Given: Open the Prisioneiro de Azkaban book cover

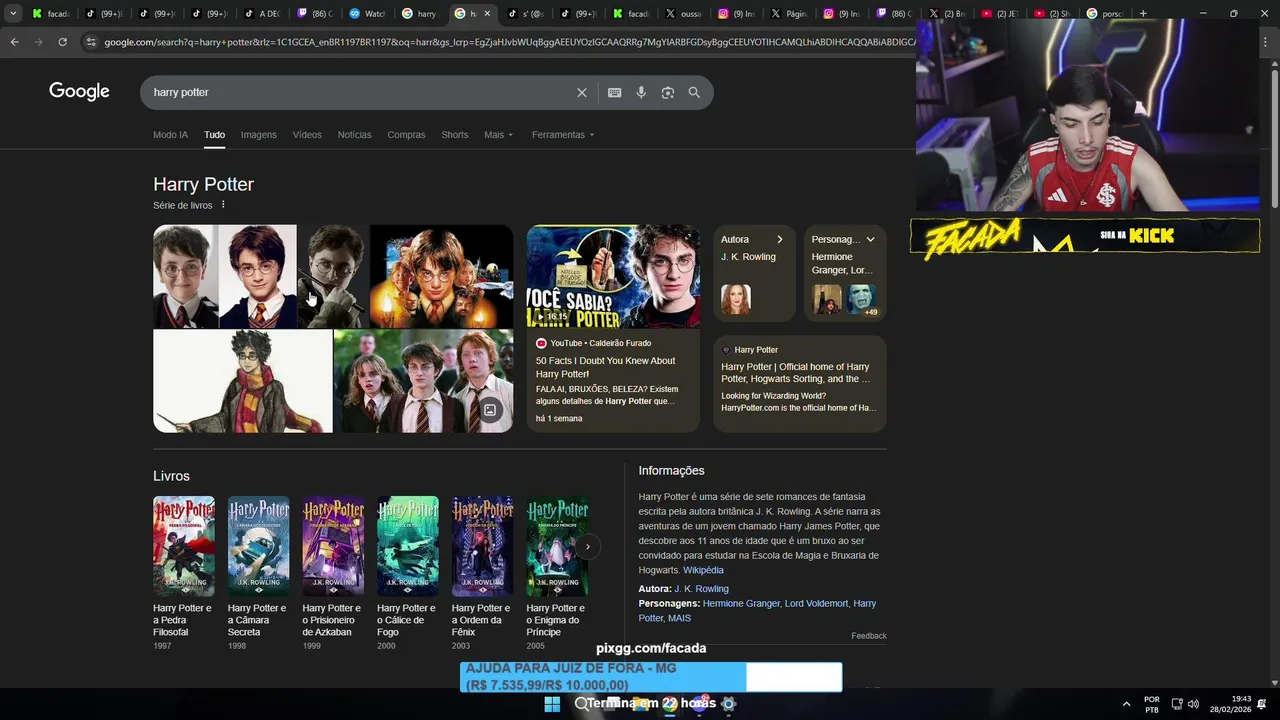Looking at the screenshot, I should pyautogui.click(x=333, y=546).
